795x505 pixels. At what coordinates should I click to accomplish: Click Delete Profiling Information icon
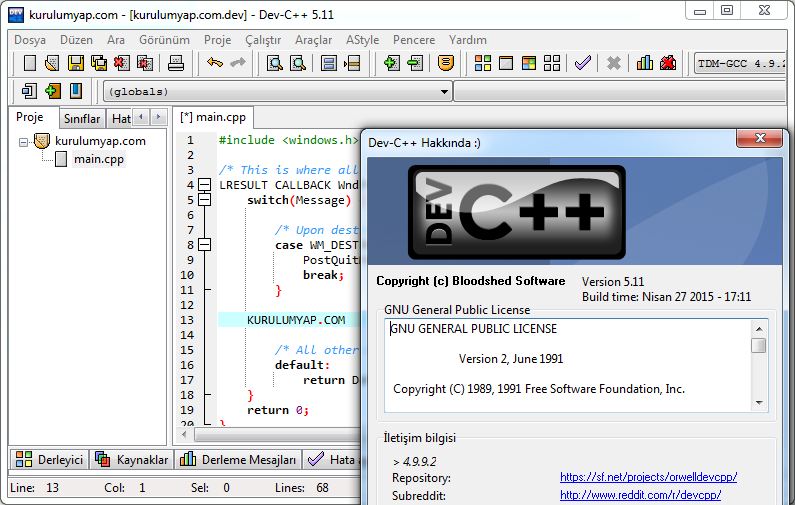tap(668, 63)
